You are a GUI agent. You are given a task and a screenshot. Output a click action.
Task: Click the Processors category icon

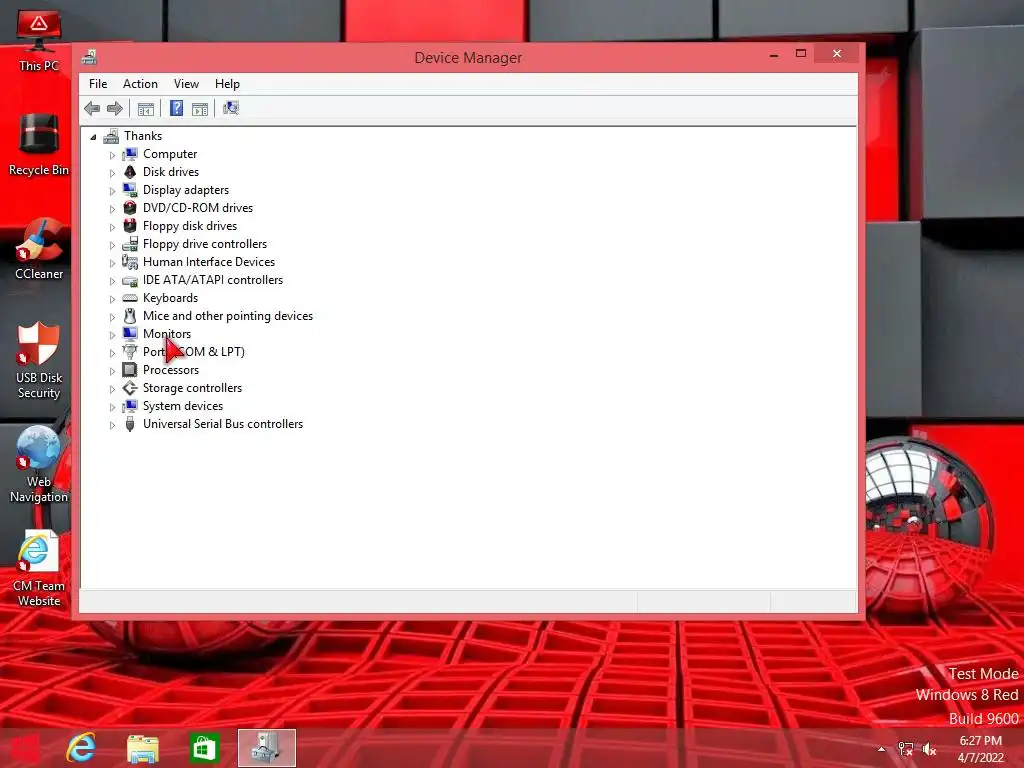(130, 370)
